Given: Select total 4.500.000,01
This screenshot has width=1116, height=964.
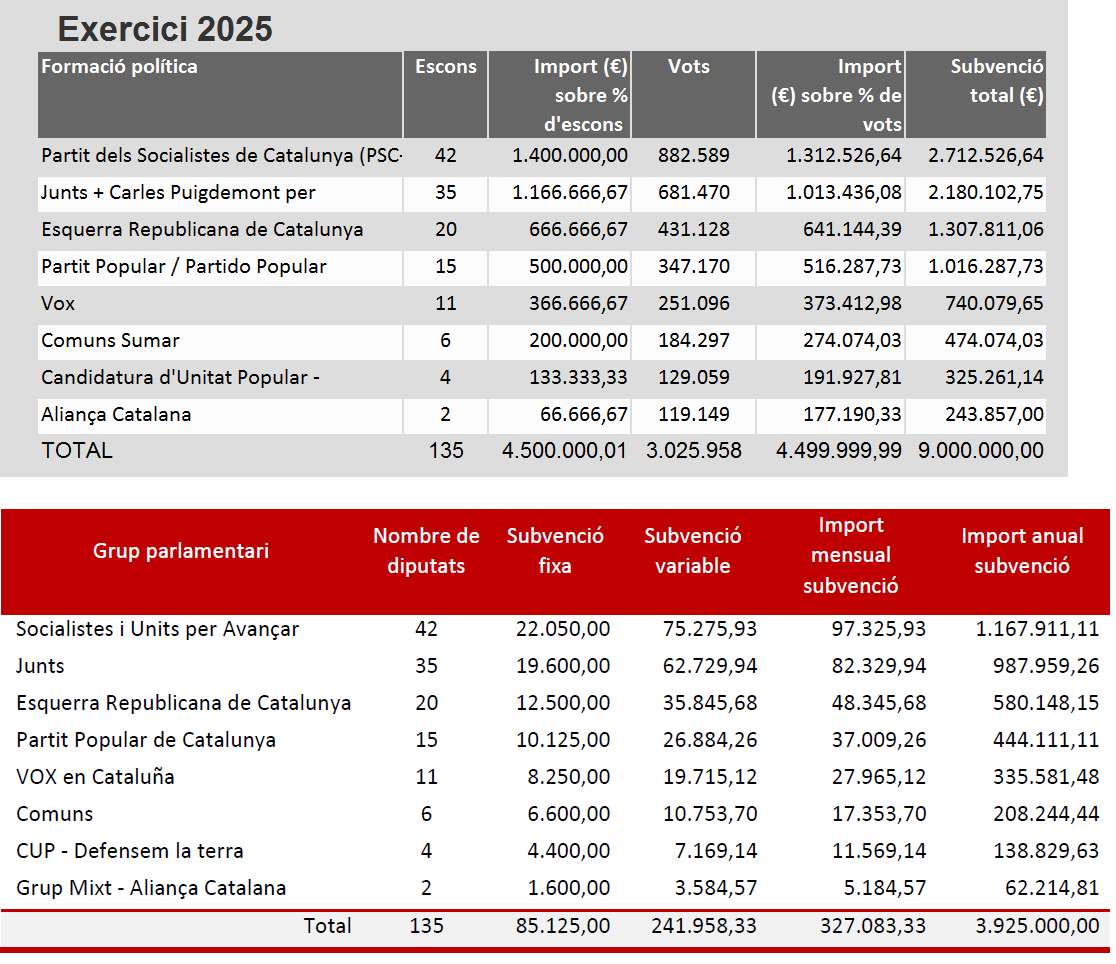Looking at the screenshot, I should tap(564, 451).
